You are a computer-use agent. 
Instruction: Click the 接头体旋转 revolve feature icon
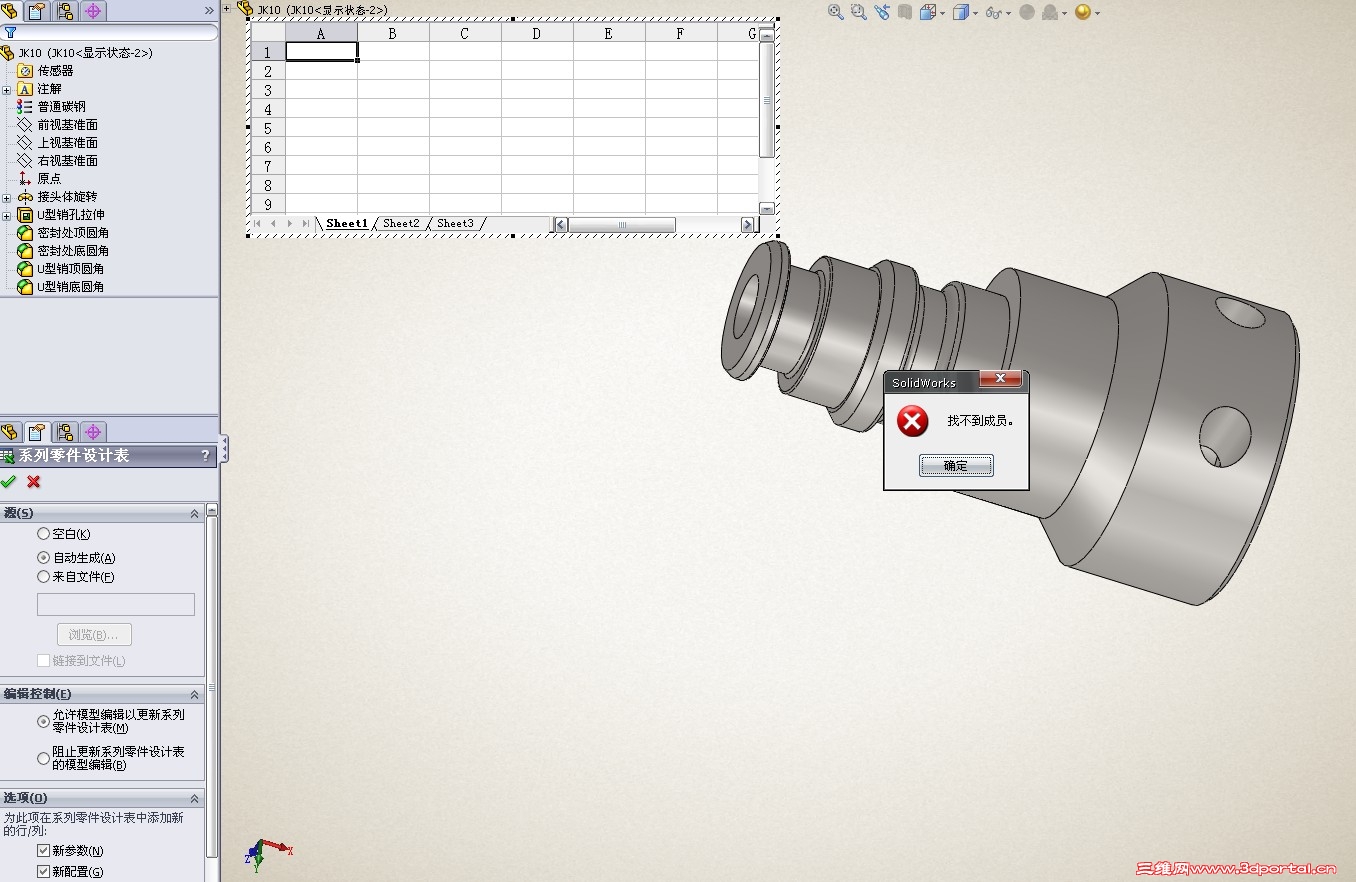(25, 197)
